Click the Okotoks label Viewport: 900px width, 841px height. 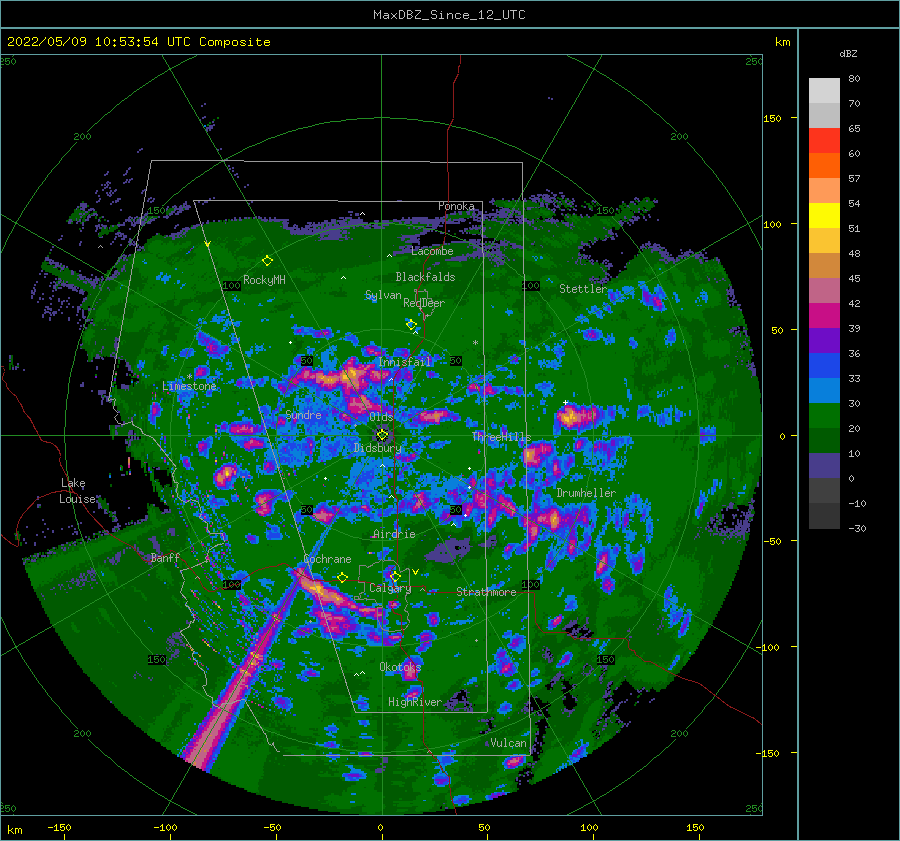(400, 667)
